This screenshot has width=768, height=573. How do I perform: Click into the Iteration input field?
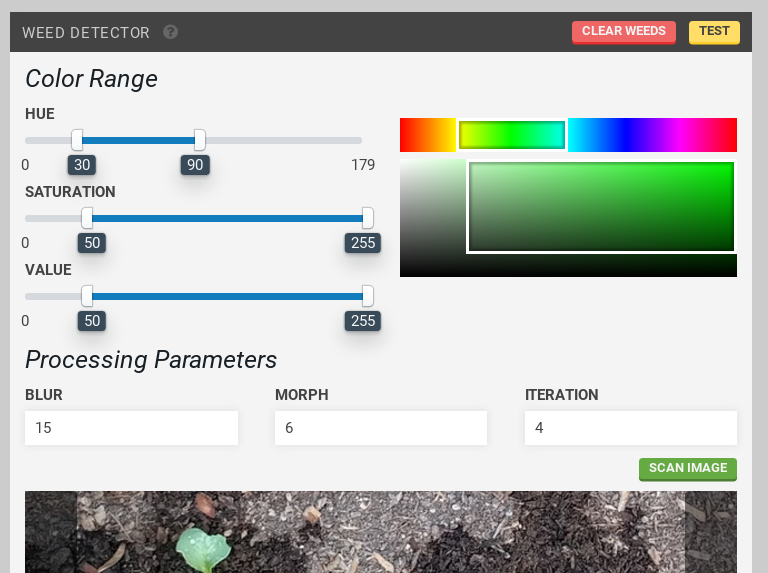631,428
